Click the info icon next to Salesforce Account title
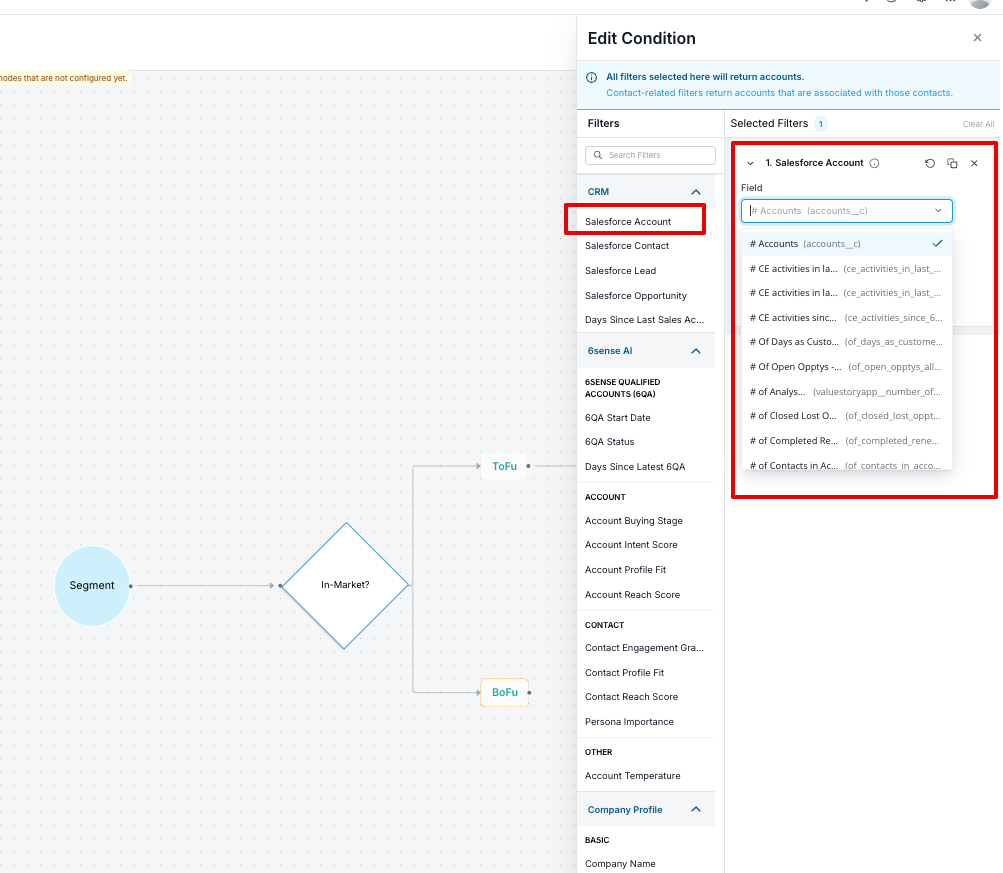 (874, 163)
